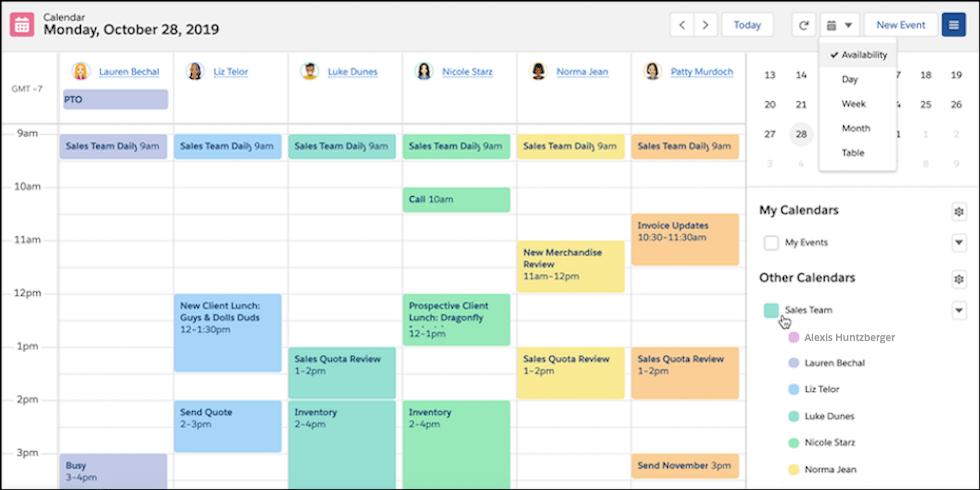This screenshot has height=490, width=980.
Task: Click Liz Telor's avatar
Action: (x=195, y=71)
